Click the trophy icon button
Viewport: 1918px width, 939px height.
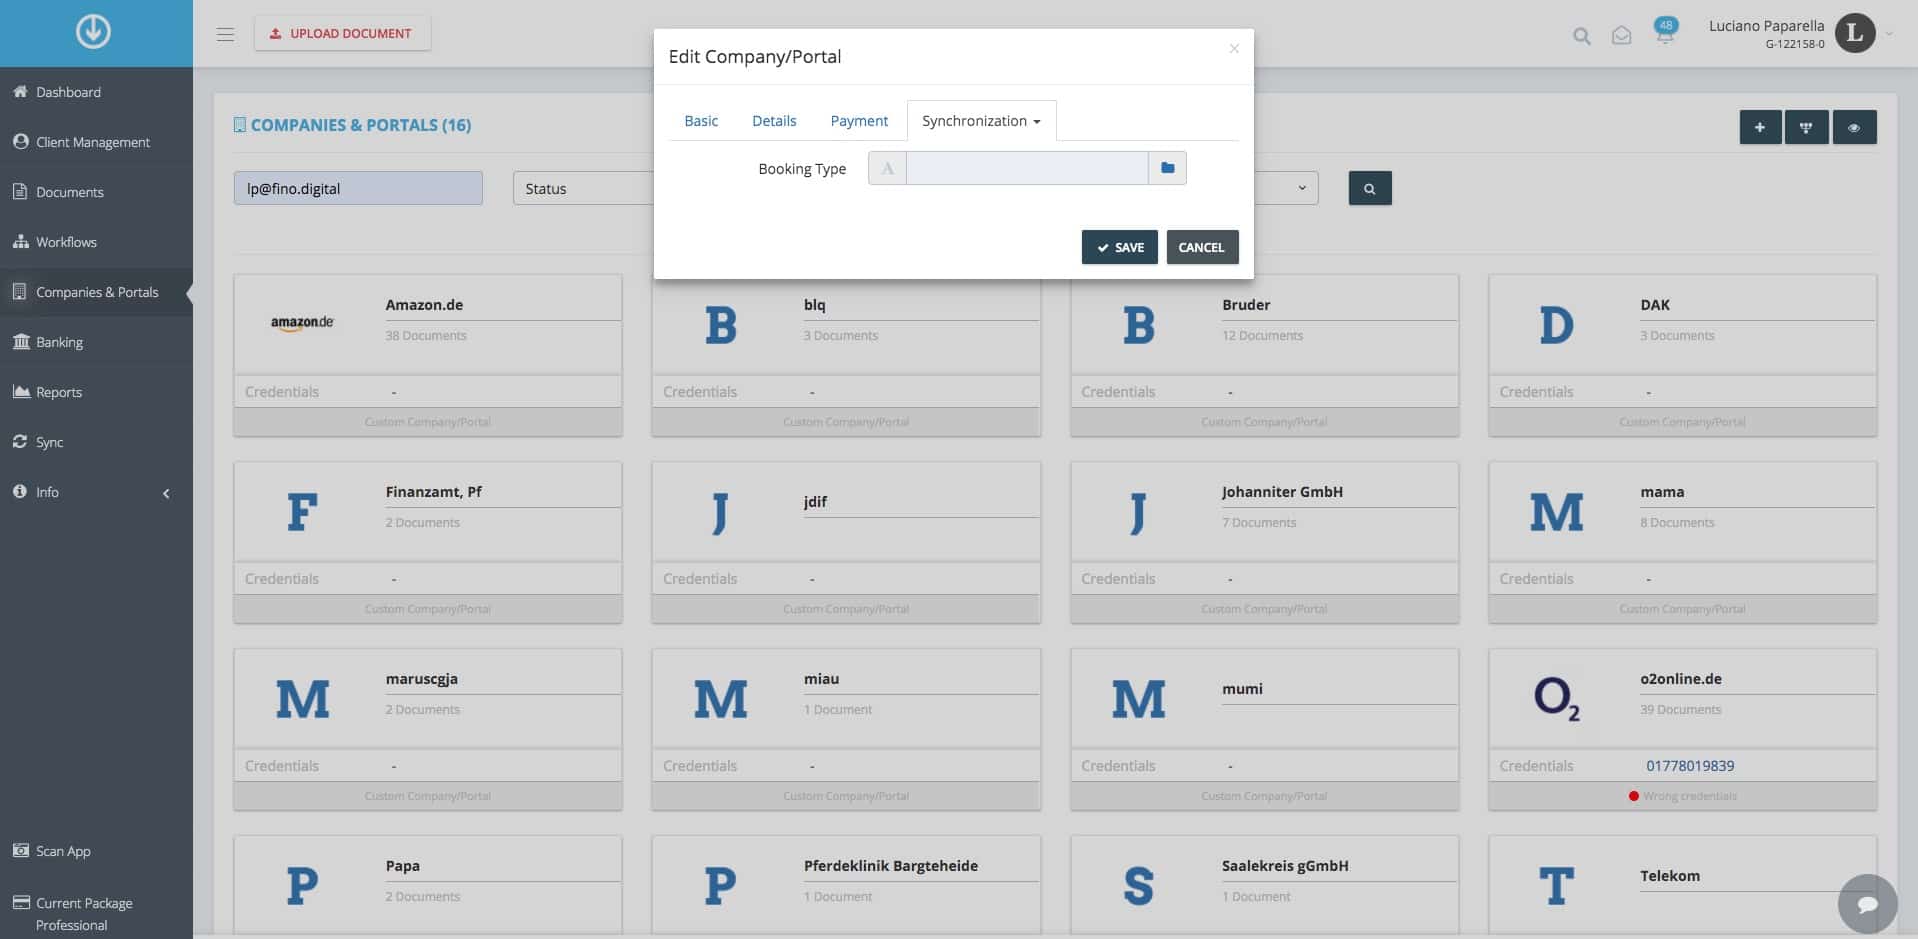point(1806,127)
